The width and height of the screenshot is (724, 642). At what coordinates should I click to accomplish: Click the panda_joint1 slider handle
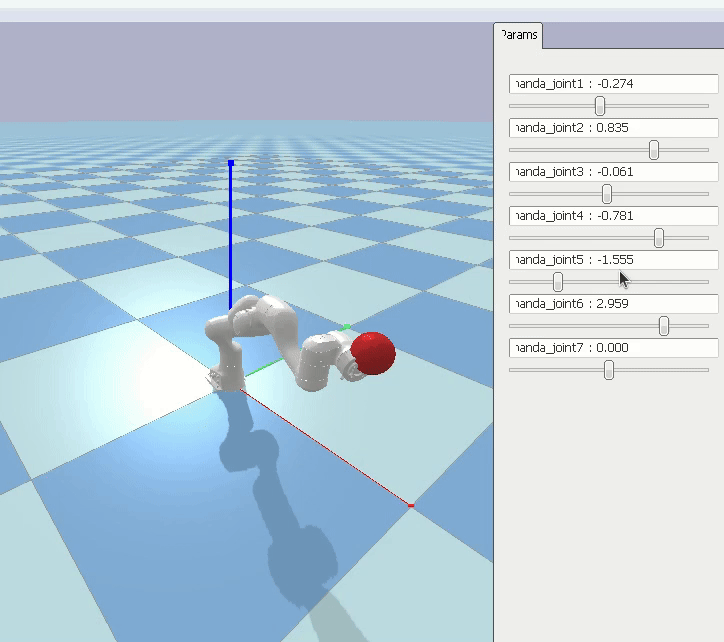[x=600, y=106]
